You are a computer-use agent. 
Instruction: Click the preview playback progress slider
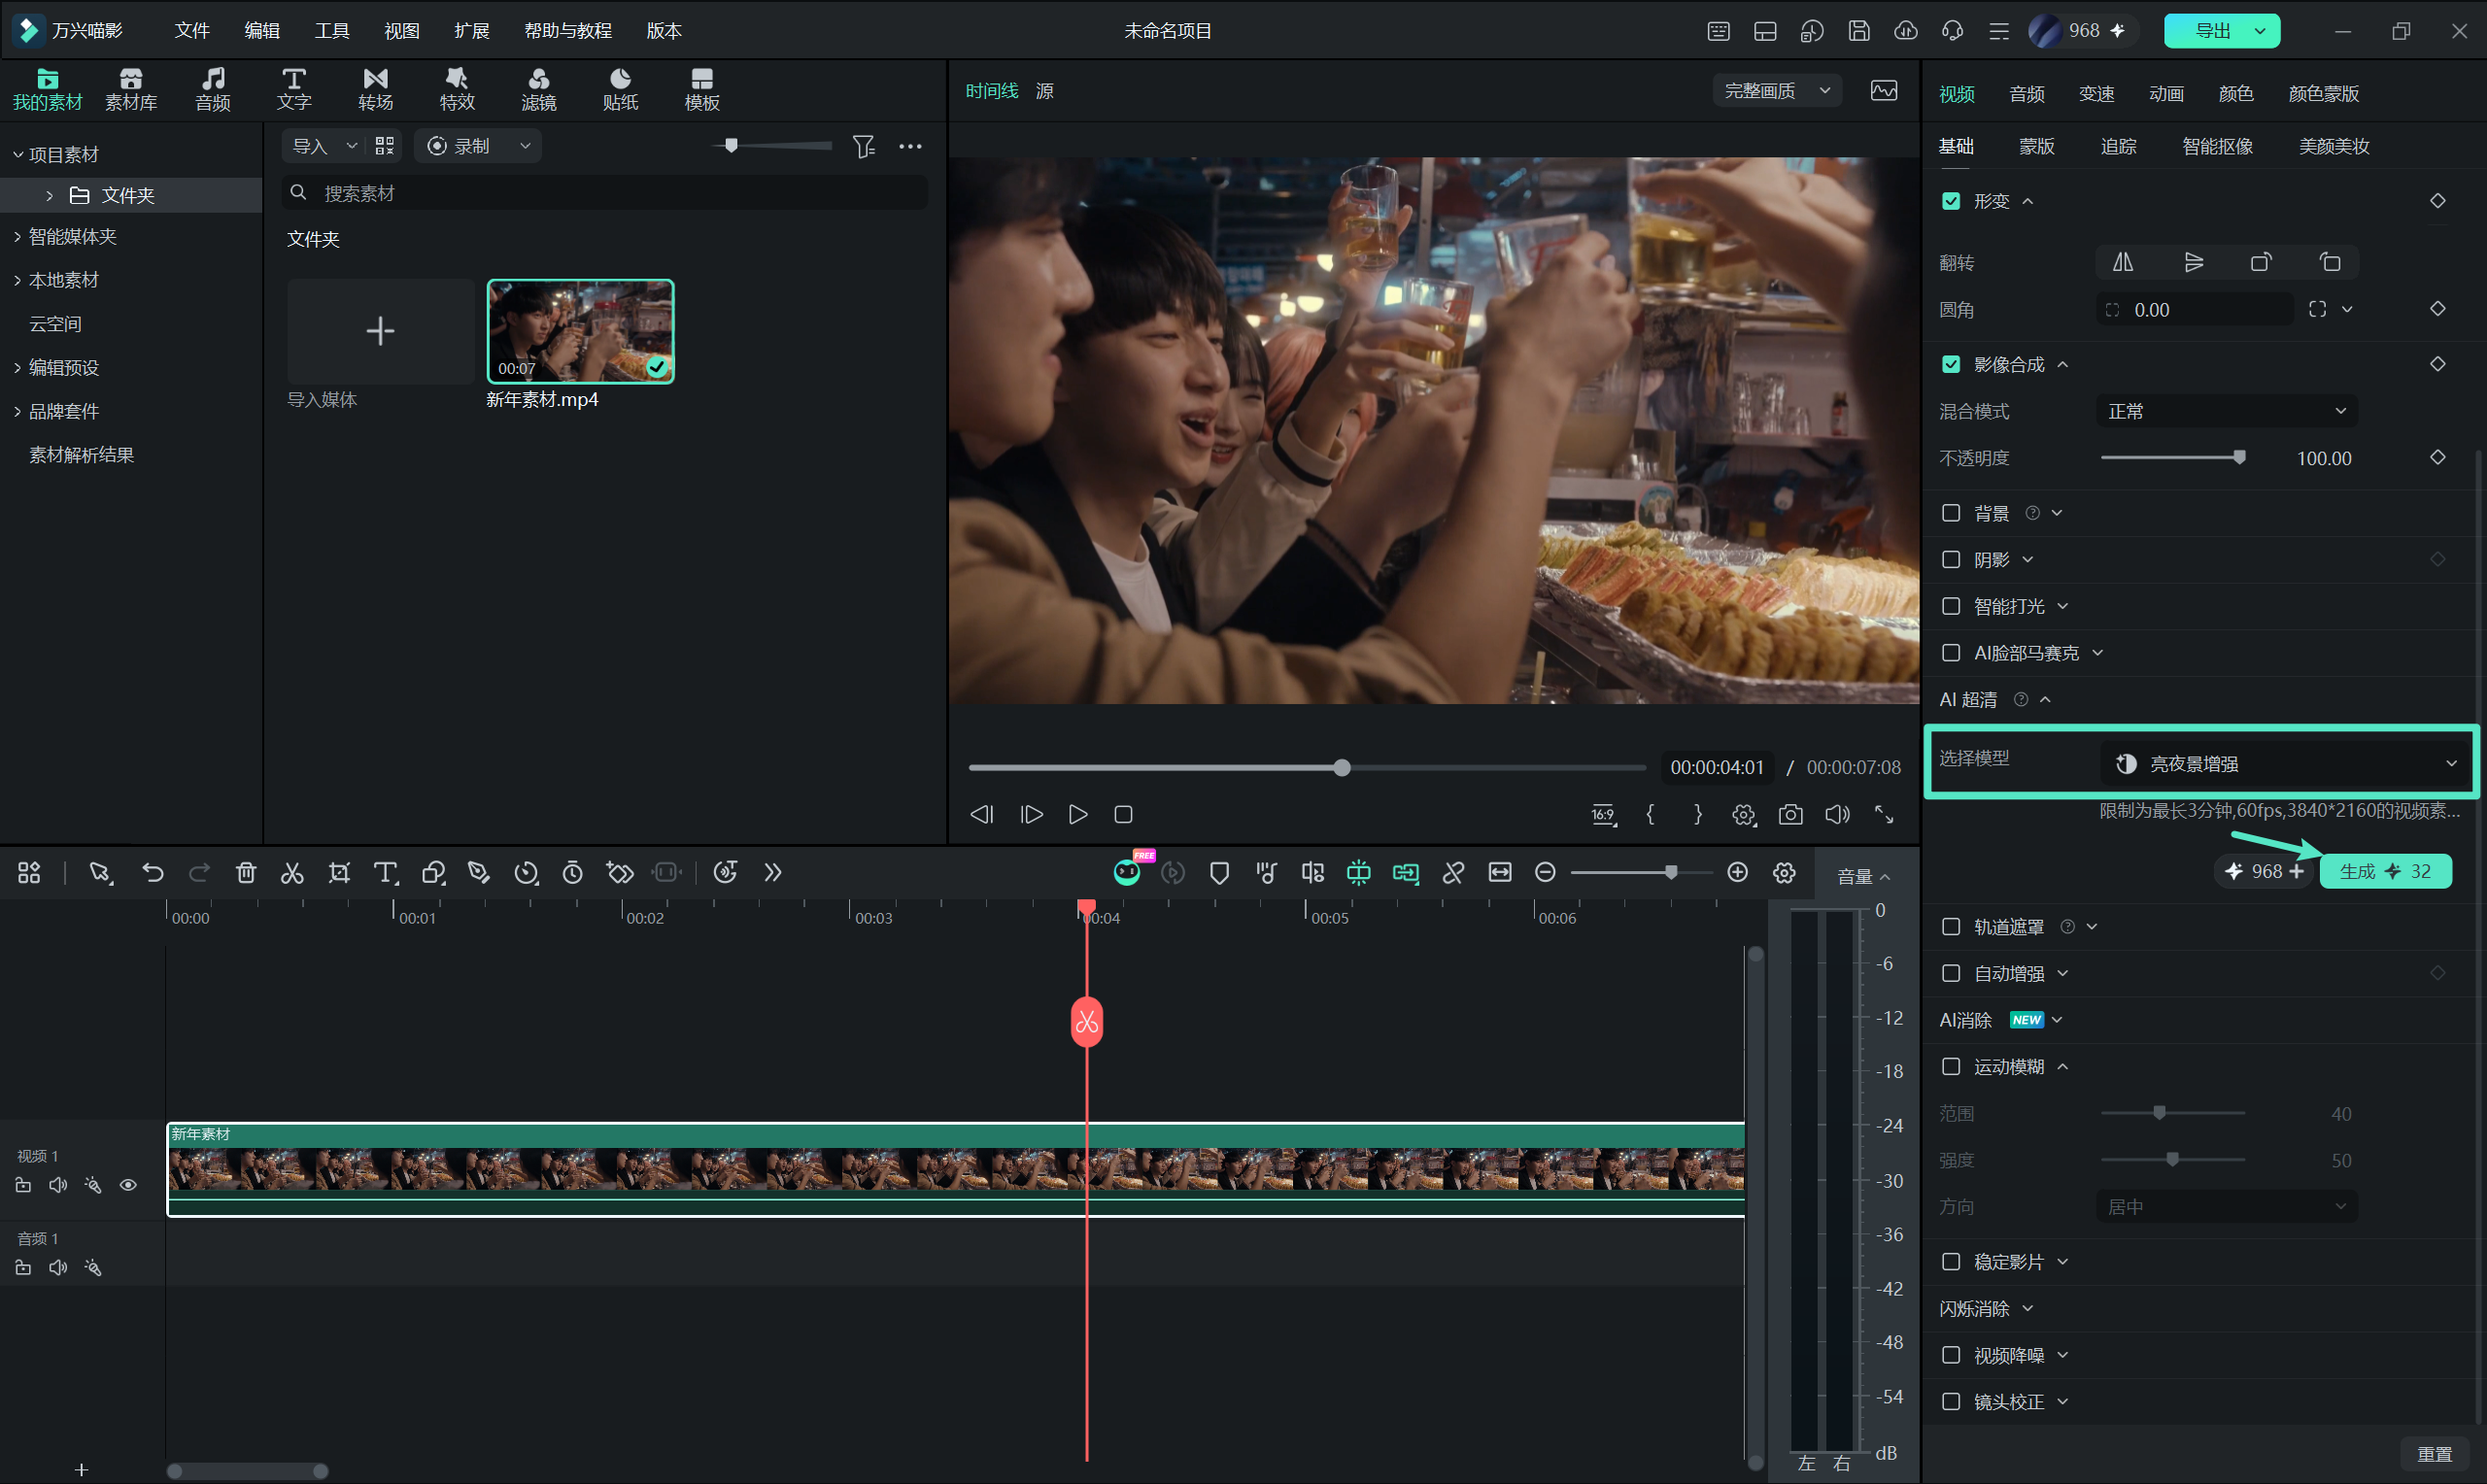coord(1307,767)
